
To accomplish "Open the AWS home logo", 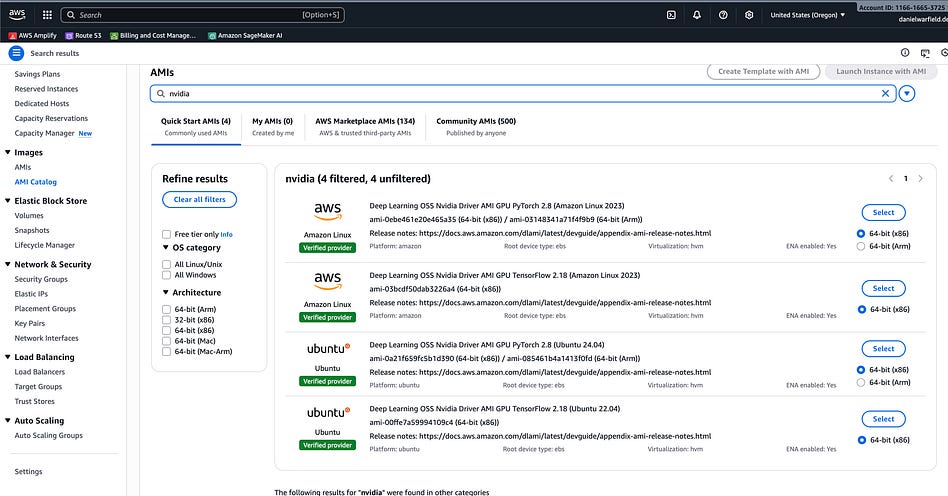I will tap(17, 14).
